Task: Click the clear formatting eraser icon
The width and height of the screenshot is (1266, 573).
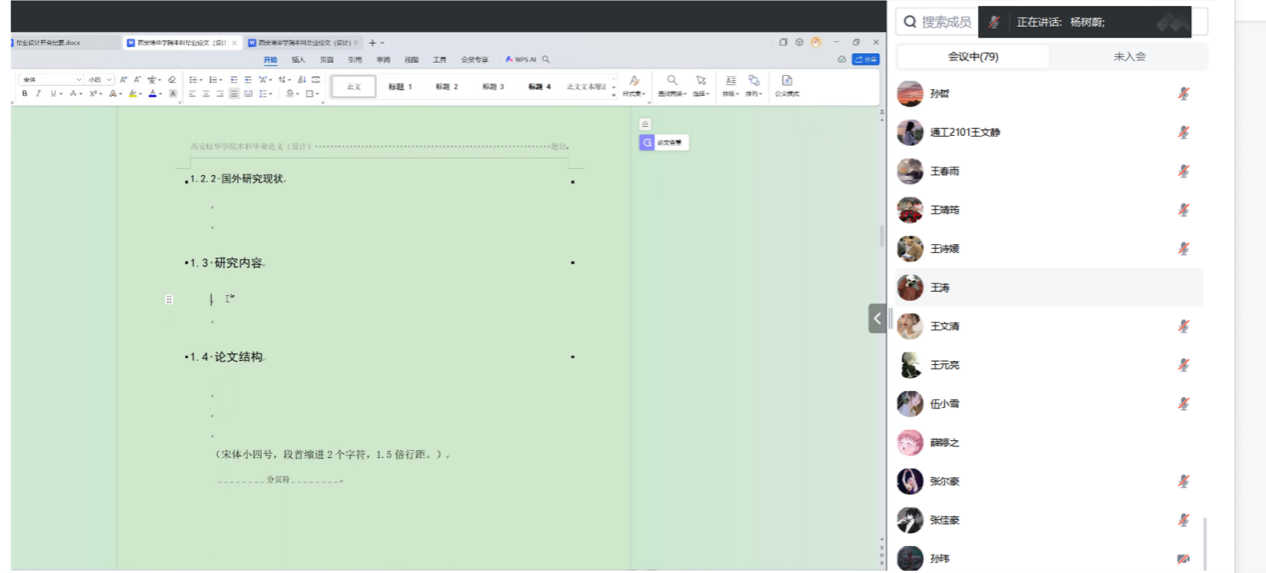Action: 172,80
